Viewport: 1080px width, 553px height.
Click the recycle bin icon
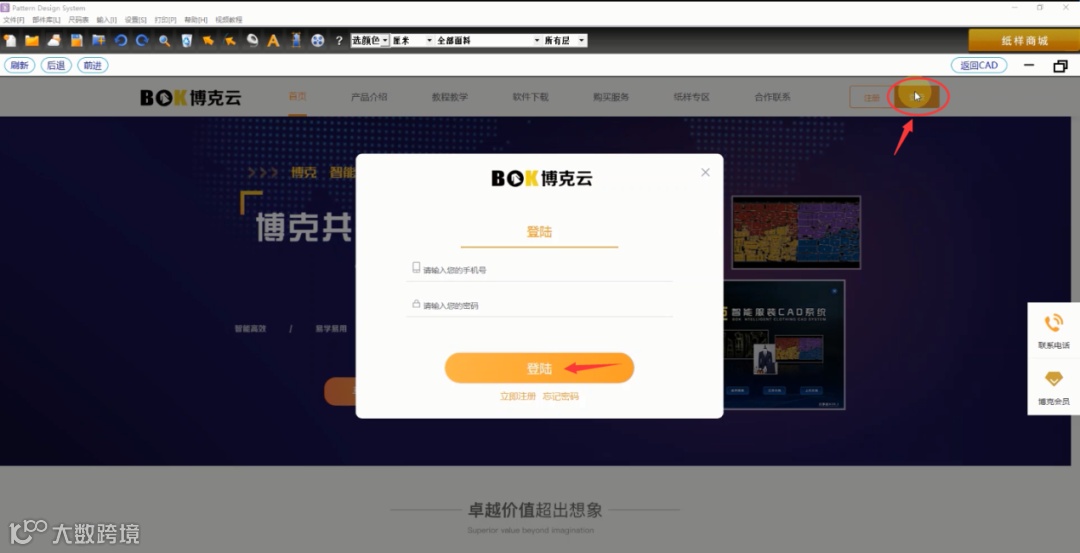(x=187, y=41)
